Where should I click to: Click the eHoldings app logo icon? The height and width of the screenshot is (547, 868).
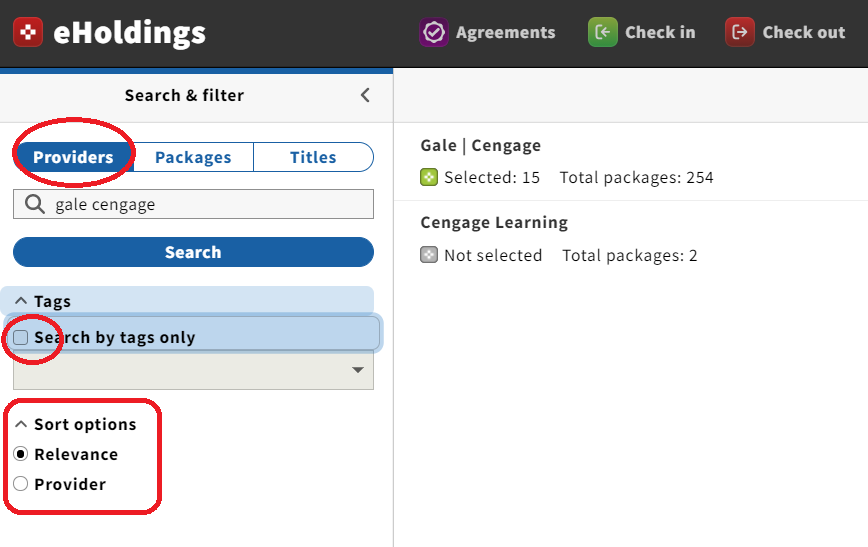tap(28, 32)
